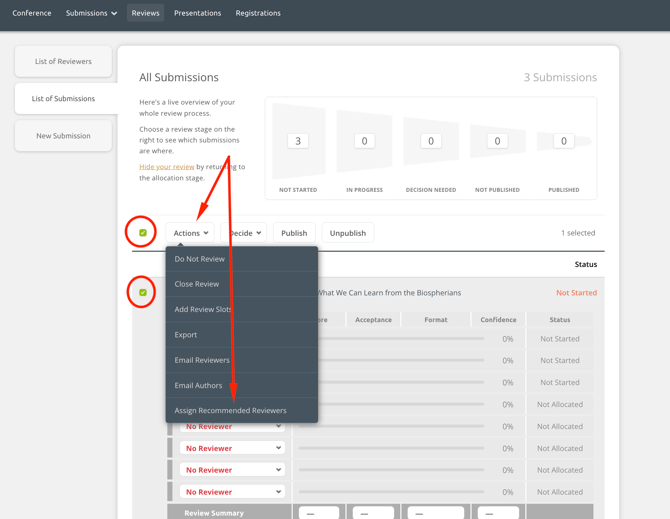
Task: Open the Actions dropdown
Action: click(x=191, y=233)
